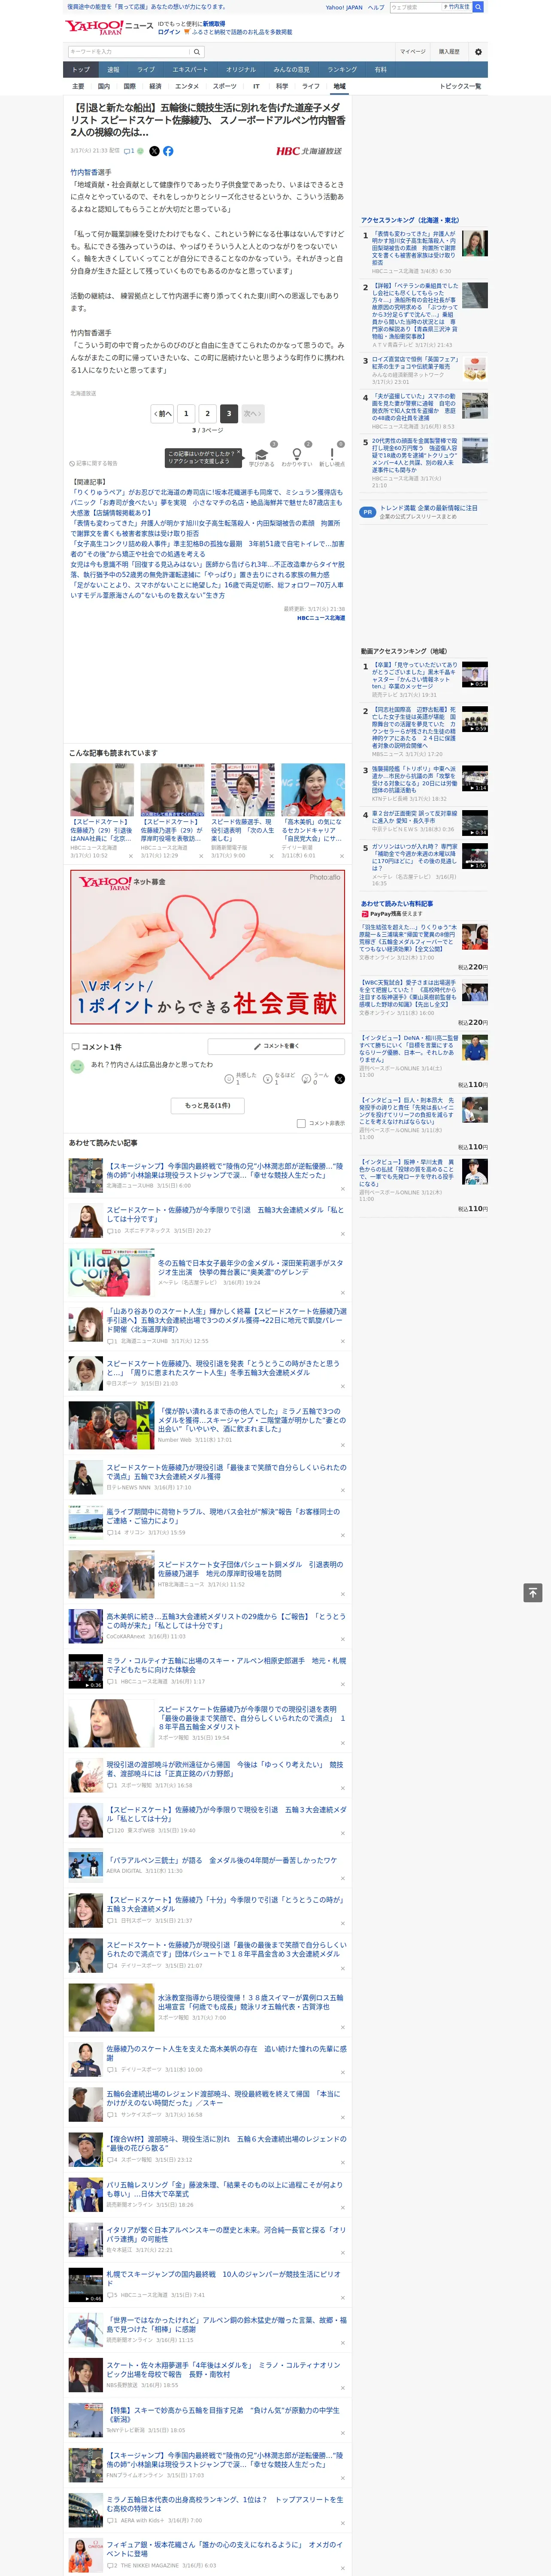
Task: Open the 速報 tab
Action: coord(113,70)
